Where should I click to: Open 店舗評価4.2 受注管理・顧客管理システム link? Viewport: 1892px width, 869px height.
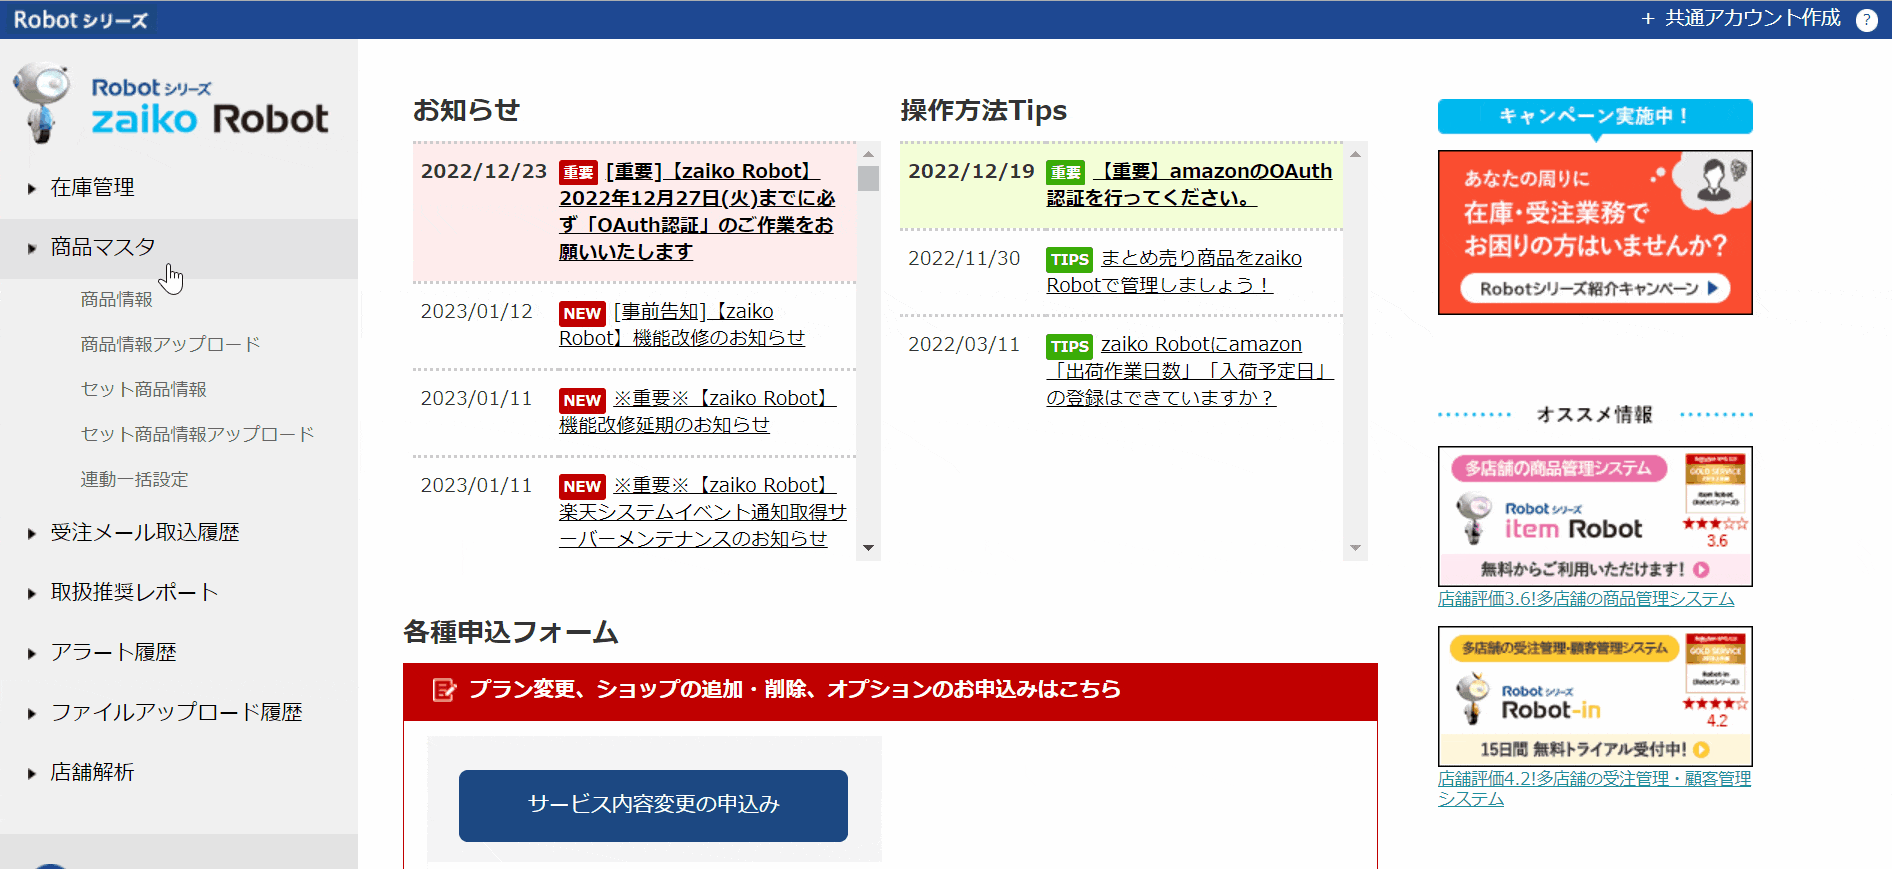(x=1594, y=788)
